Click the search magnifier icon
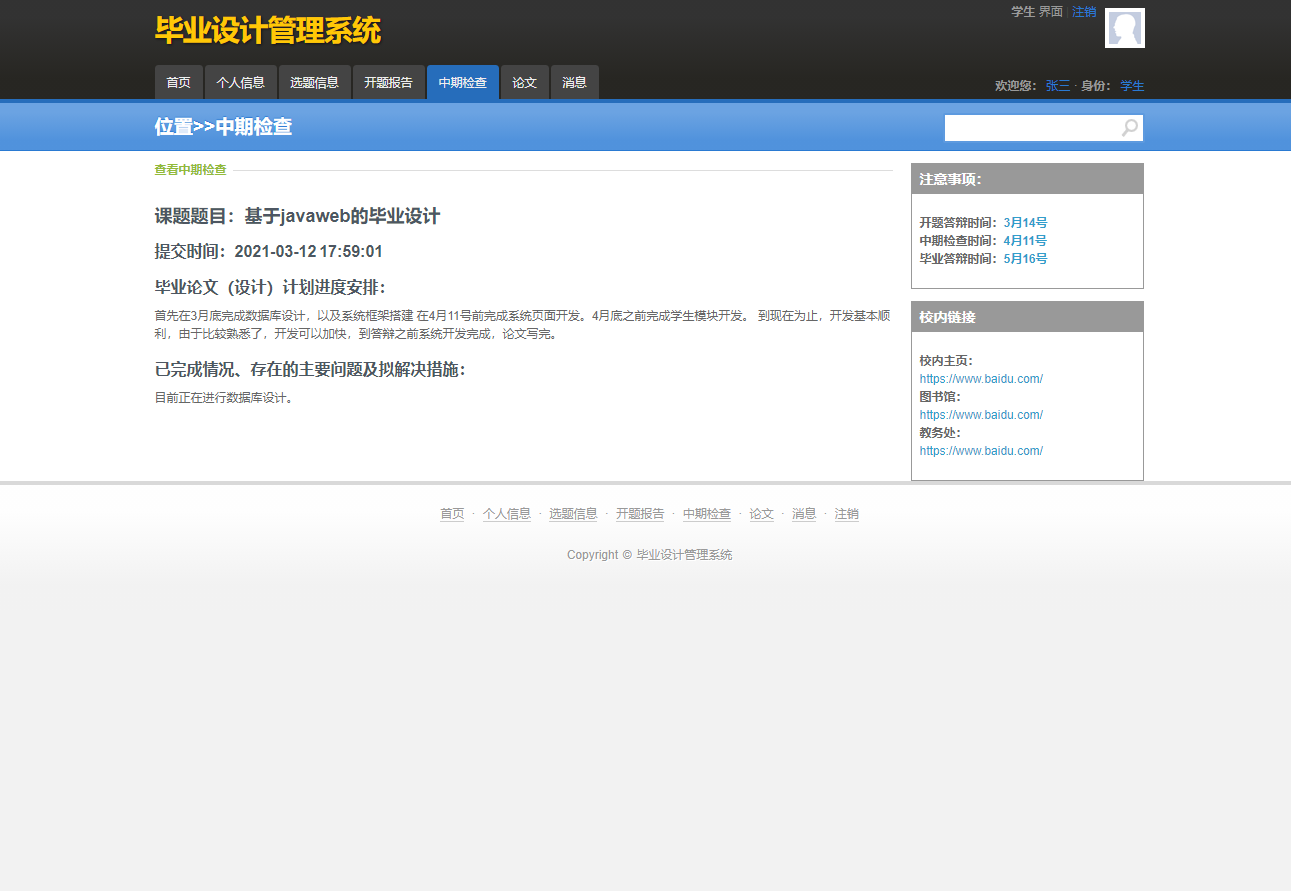Screen dimensions: 1291x891 (1128, 127)
